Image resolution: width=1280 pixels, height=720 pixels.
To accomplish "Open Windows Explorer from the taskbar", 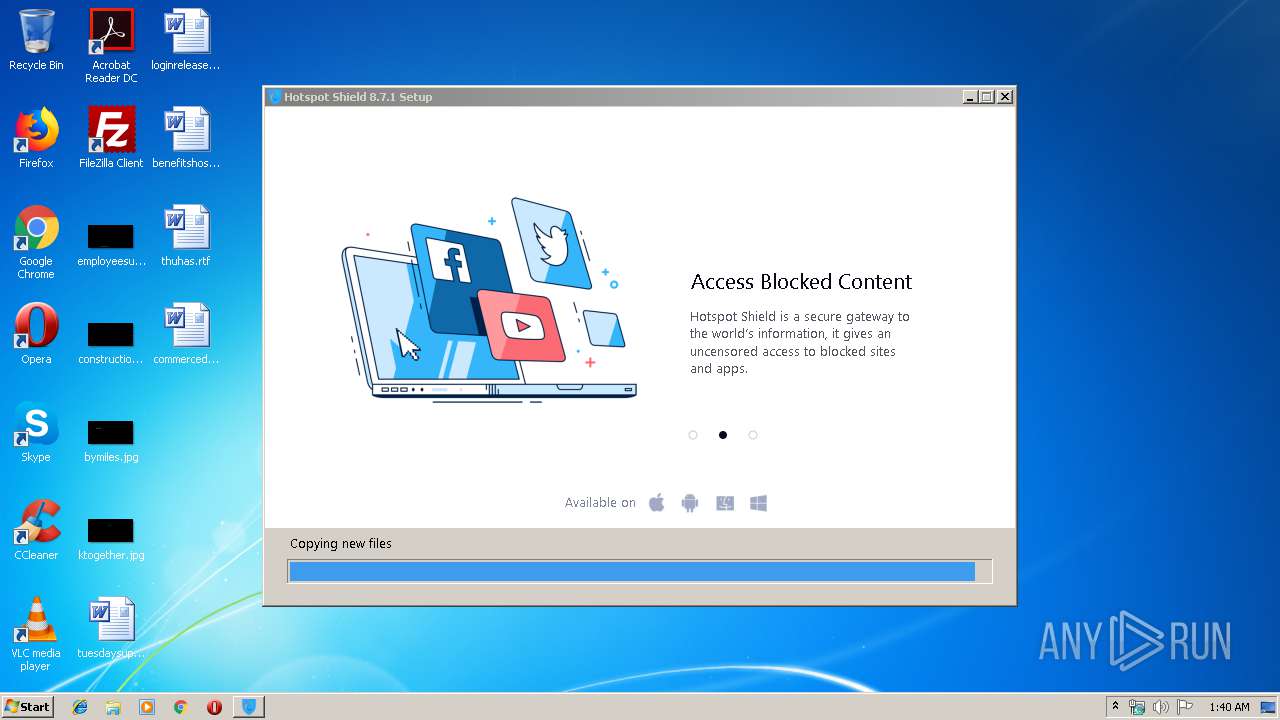I will (113, 707).
